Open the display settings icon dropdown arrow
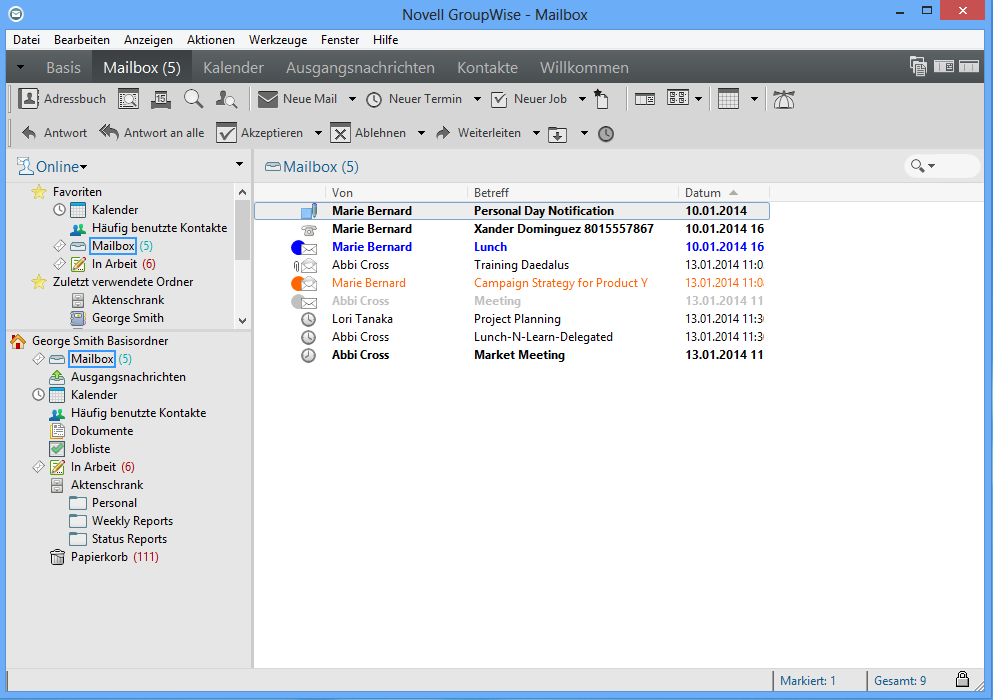This screenshot has height=700, width=993. click(699, 99)
